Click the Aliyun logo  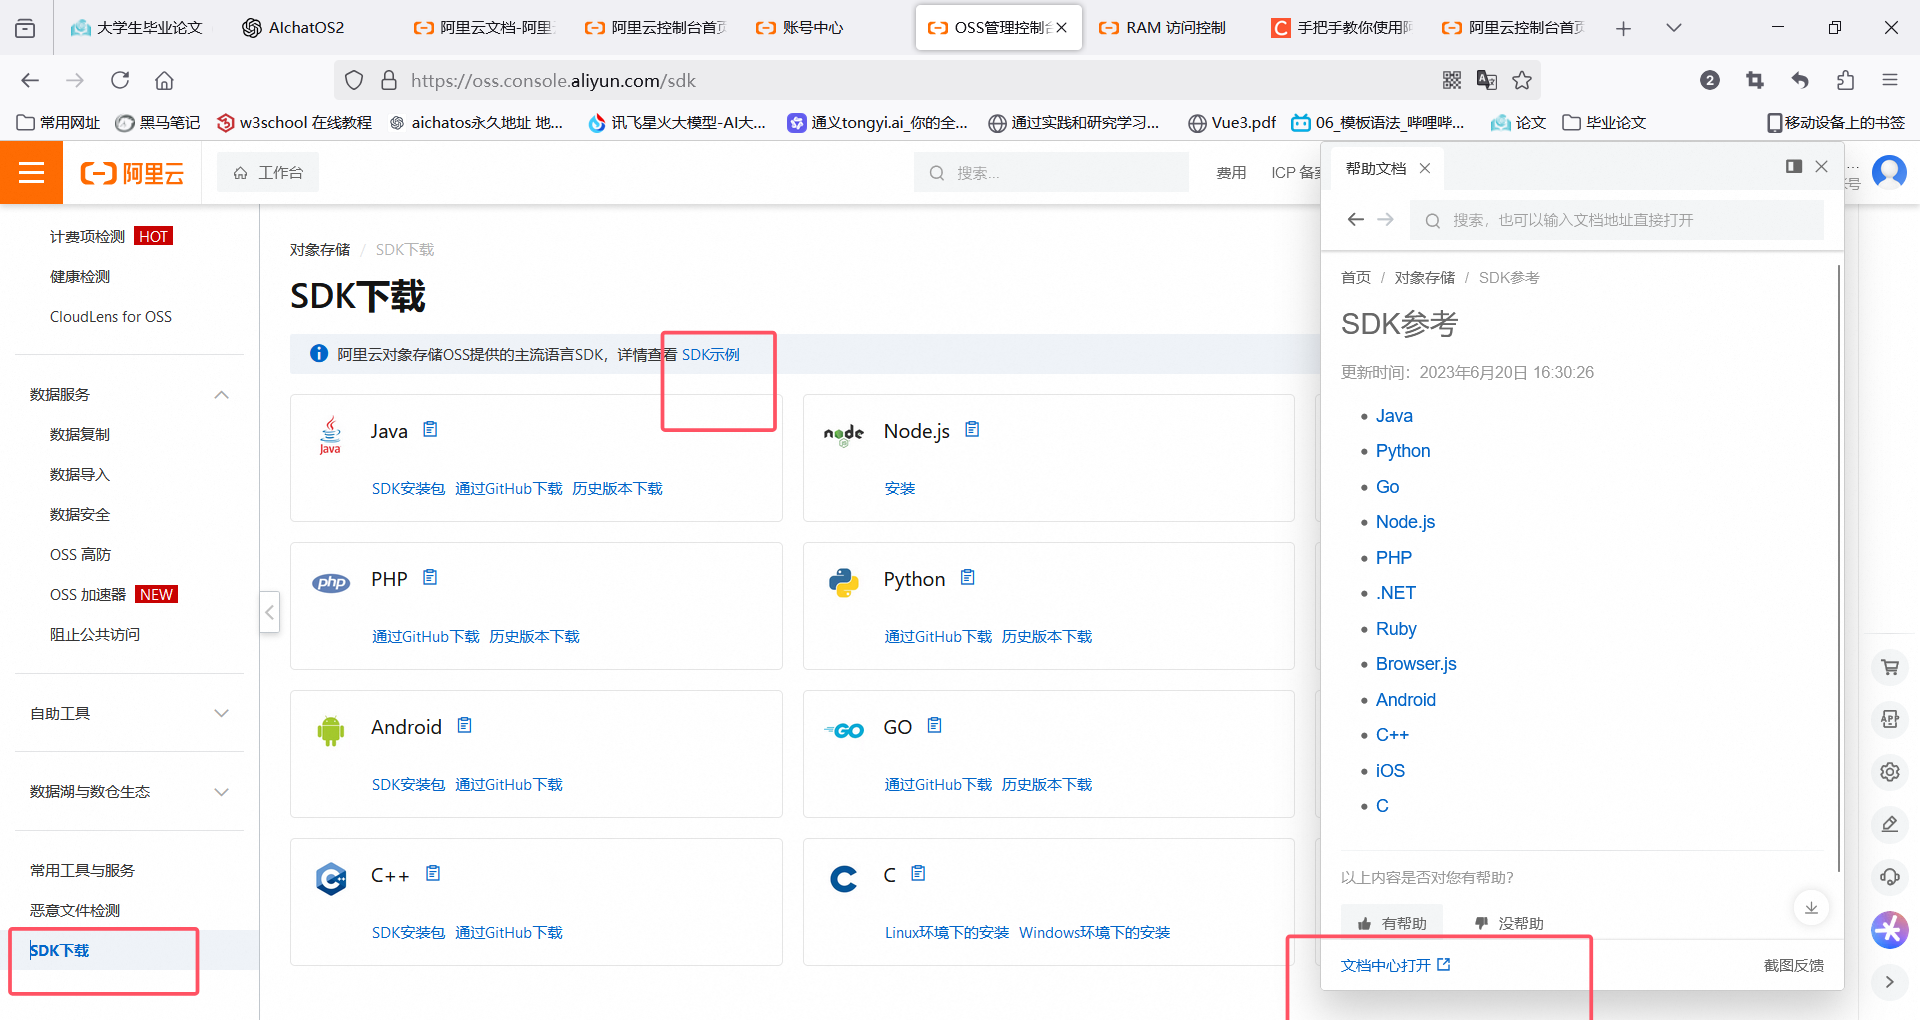point(132,173)
